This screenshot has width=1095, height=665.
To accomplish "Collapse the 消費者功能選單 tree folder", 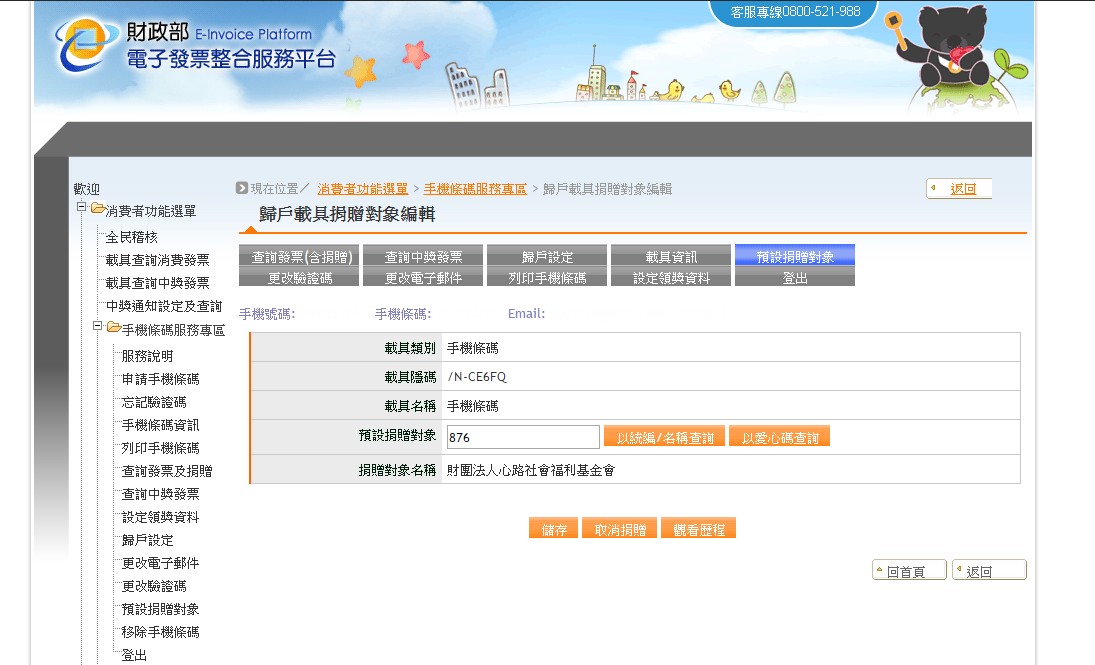I will (82, 208).
